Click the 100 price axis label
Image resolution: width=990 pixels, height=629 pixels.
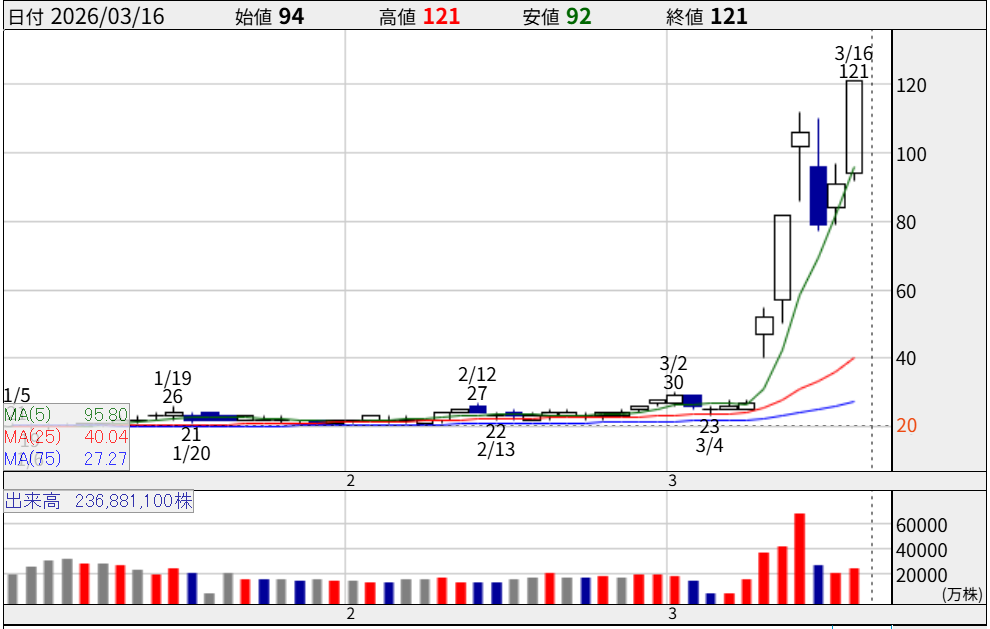click(x=911, y=155)
